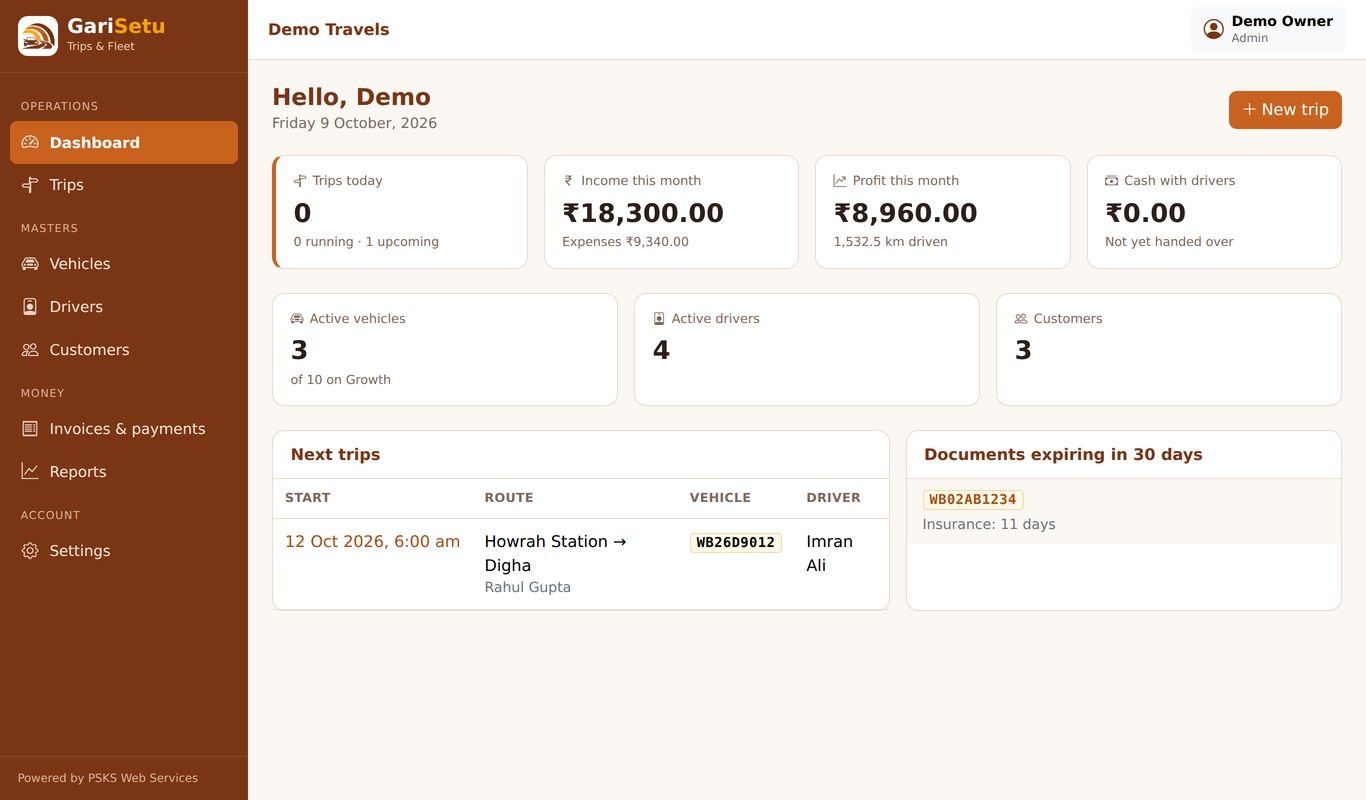Click the Trips signpost icon in sidebar
Viewport: 1366px width, 800px height.
click(30, 185)
